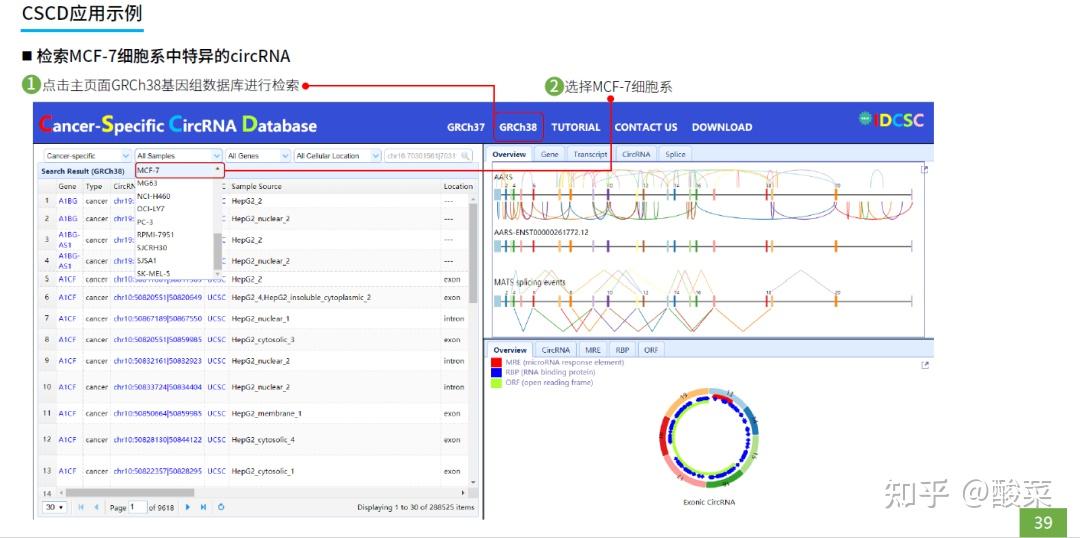Open gene link A1CF in row 6
The height and width of the screenshot is (538, 1080).
pyautogui.click(x=68, y=298)
